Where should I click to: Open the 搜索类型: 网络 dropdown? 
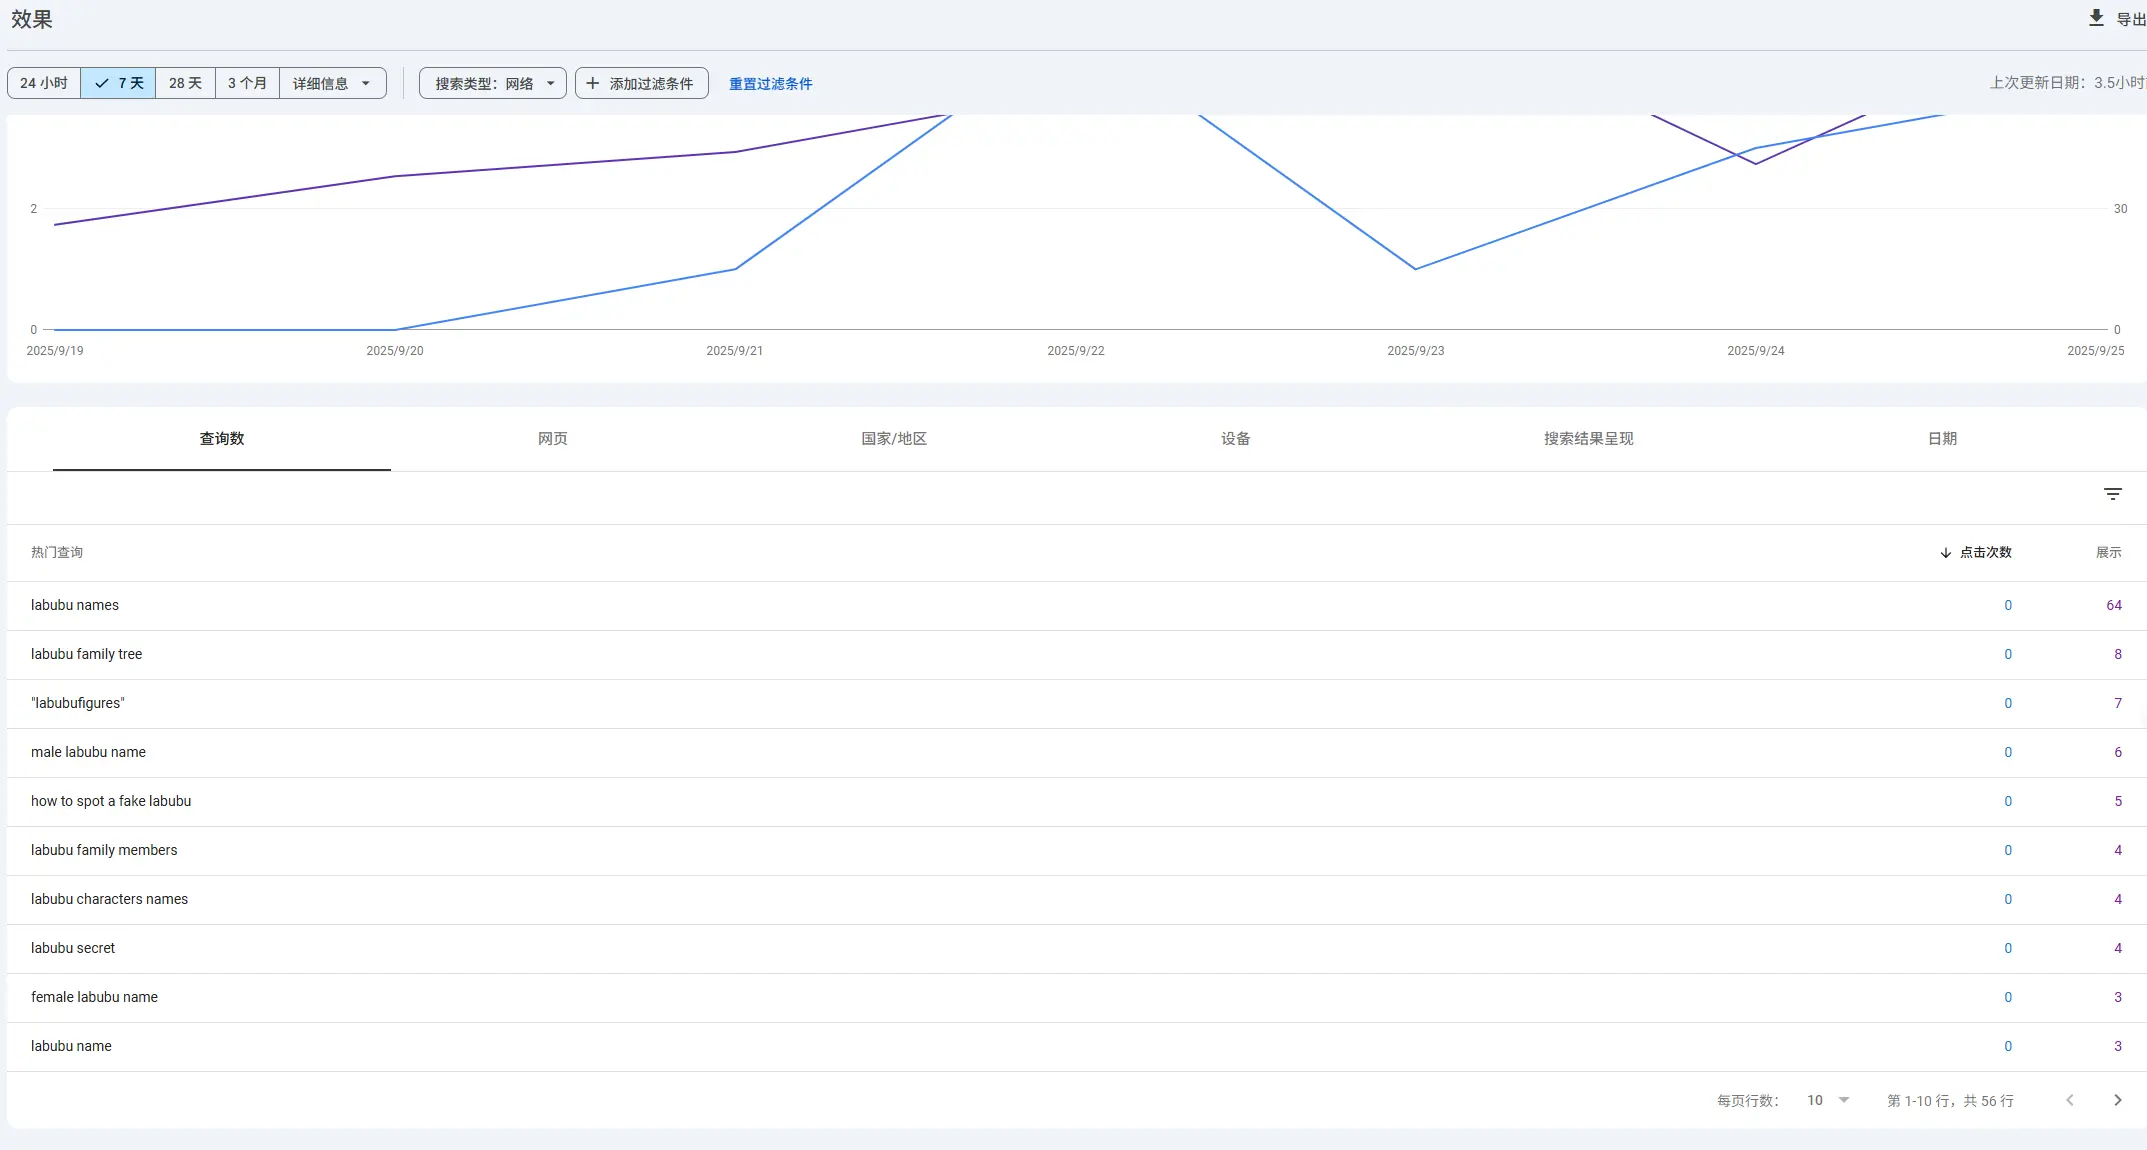point(493,83)
